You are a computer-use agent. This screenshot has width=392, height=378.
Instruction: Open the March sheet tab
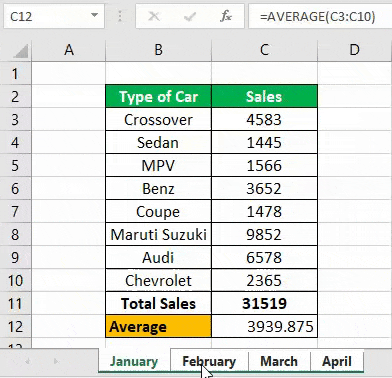tap(279, 361)
